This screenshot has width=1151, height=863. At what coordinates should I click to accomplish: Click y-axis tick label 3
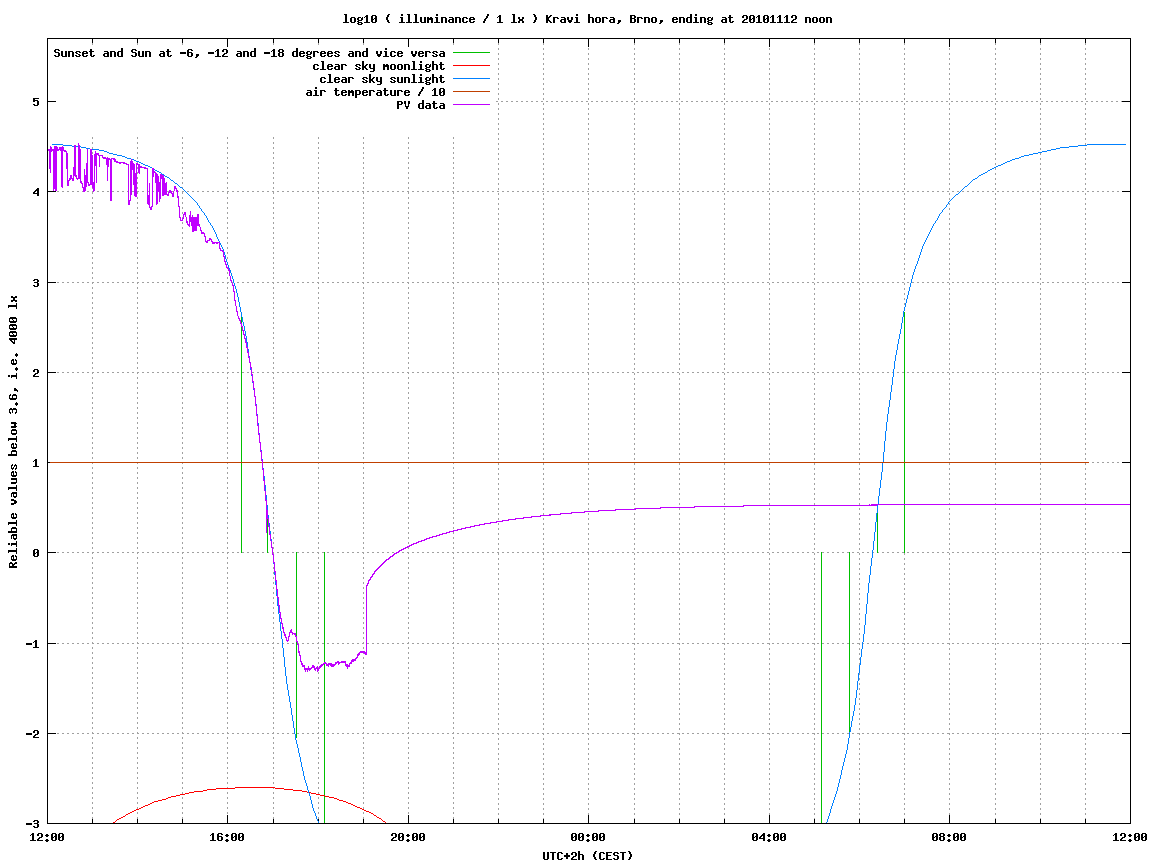[x=36, y=283]
